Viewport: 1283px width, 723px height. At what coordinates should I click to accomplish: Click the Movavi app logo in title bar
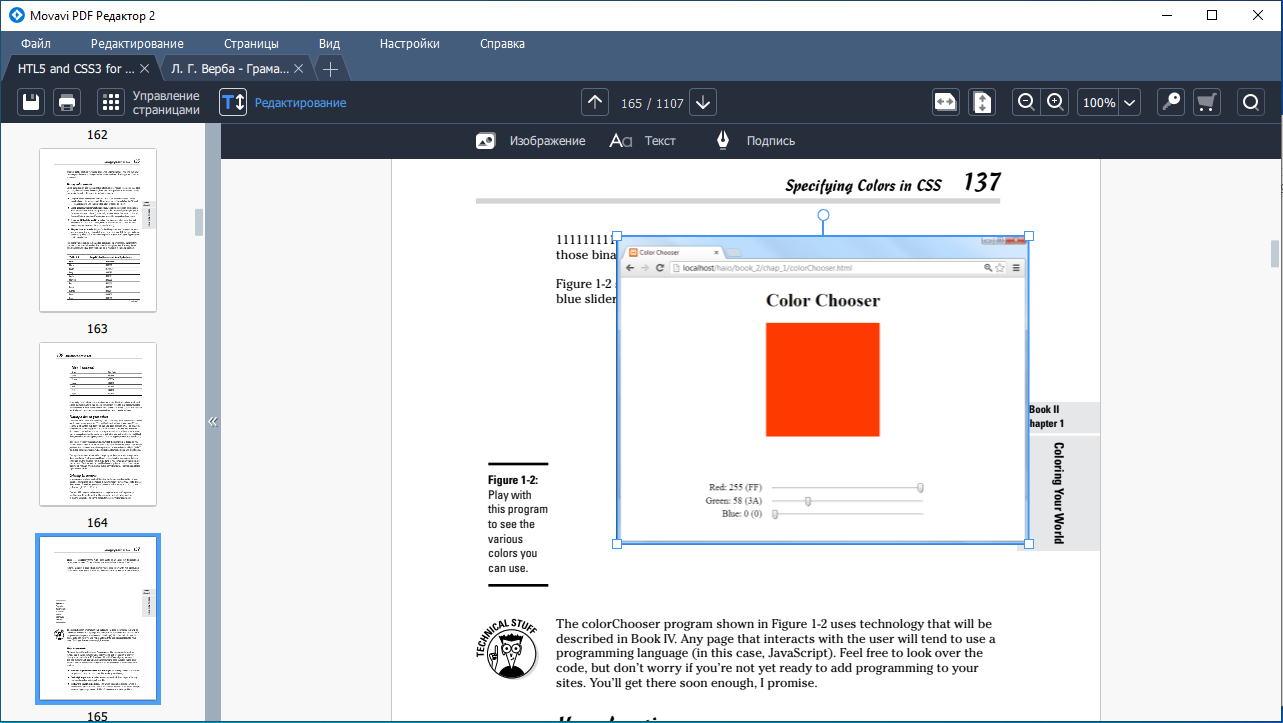pyautogui.click(x=17, y=15)
